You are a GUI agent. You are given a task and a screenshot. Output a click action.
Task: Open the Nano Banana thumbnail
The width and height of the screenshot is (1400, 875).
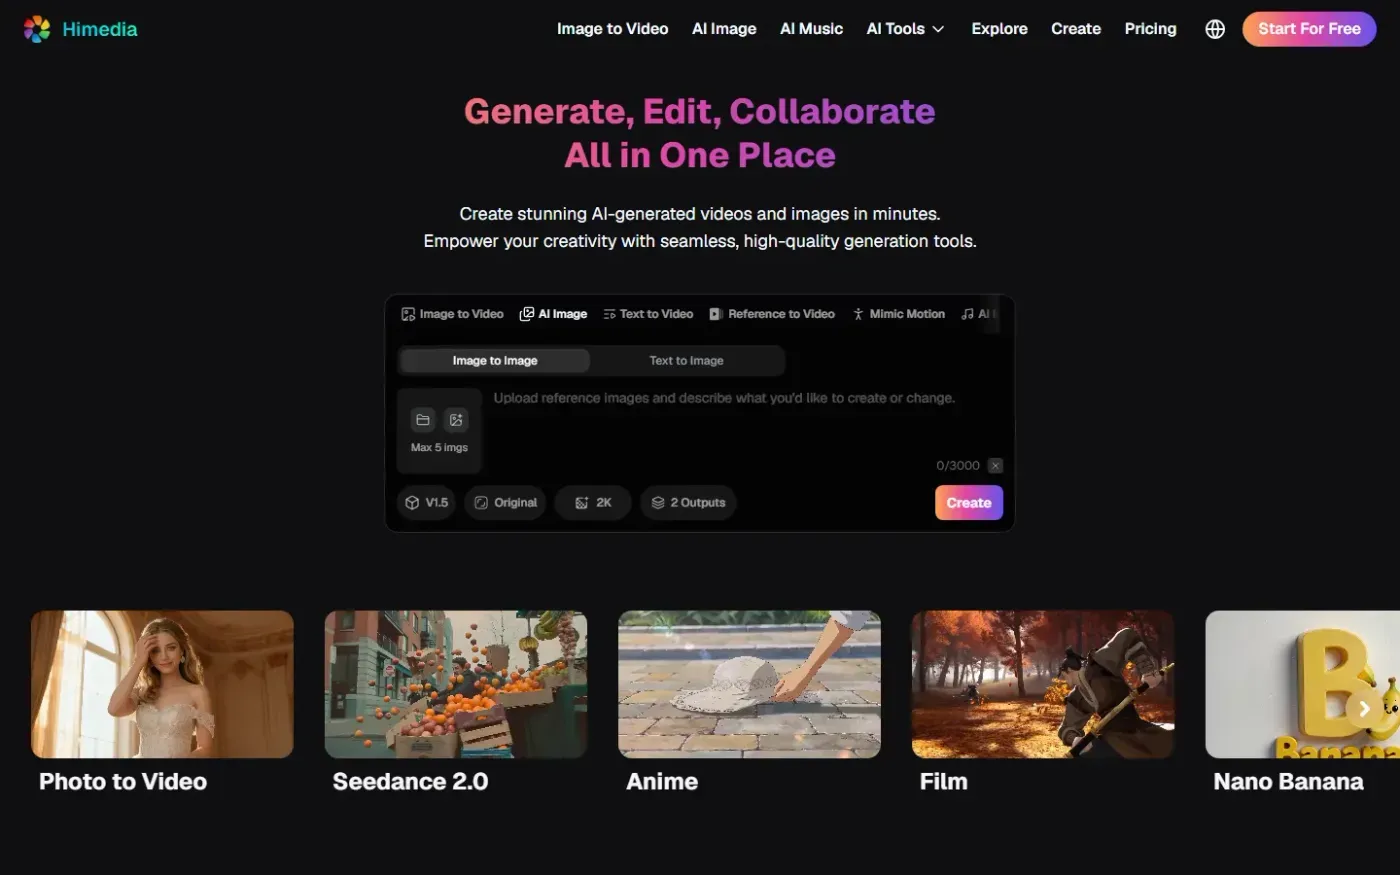(x=1303, y=684)
